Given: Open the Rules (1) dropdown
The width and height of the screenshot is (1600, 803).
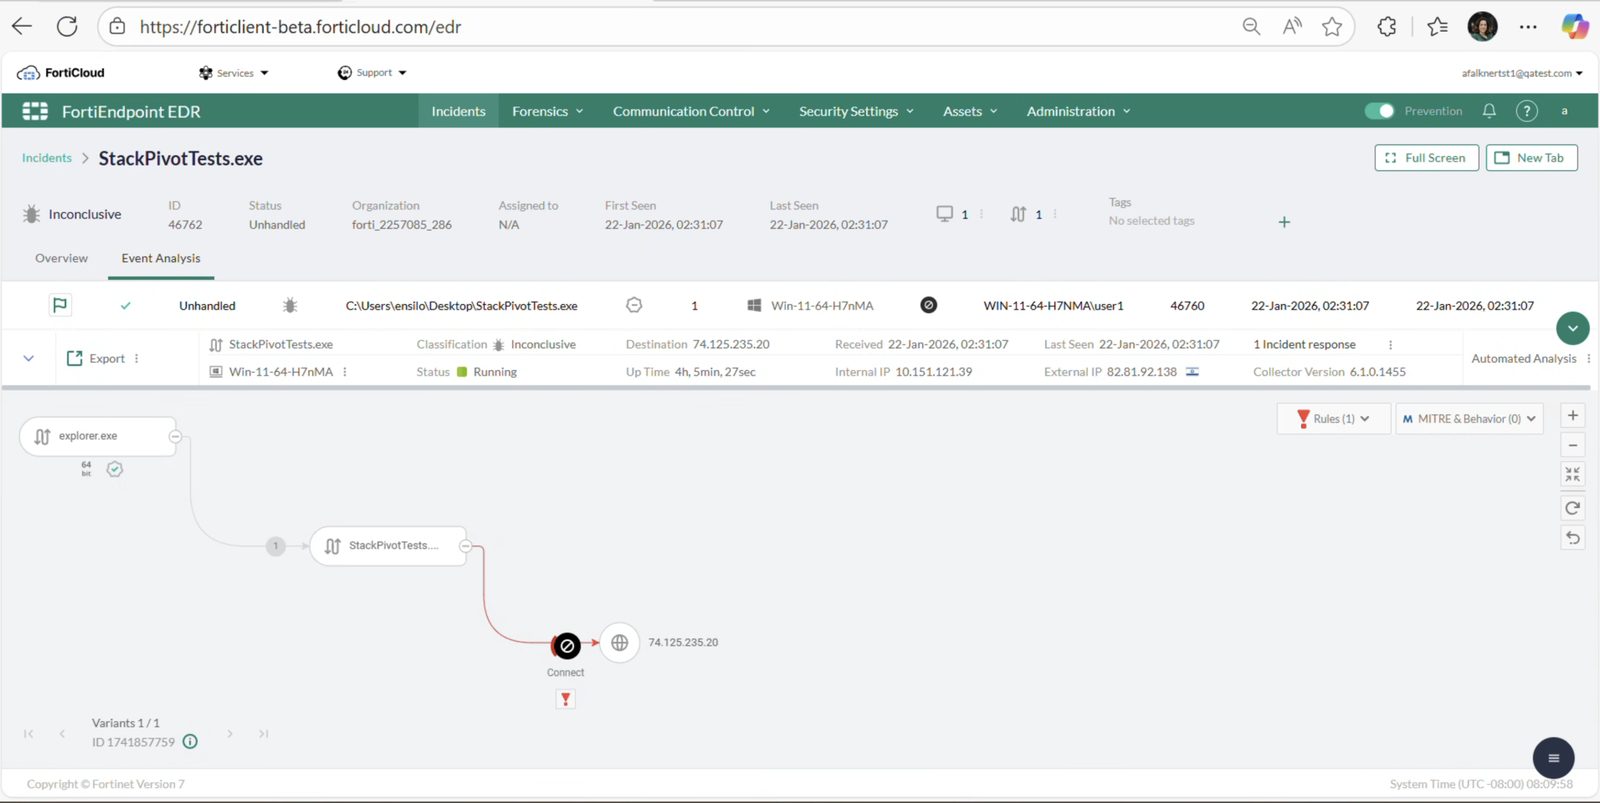Looking at the screenshot, I should pos(1333,419).
